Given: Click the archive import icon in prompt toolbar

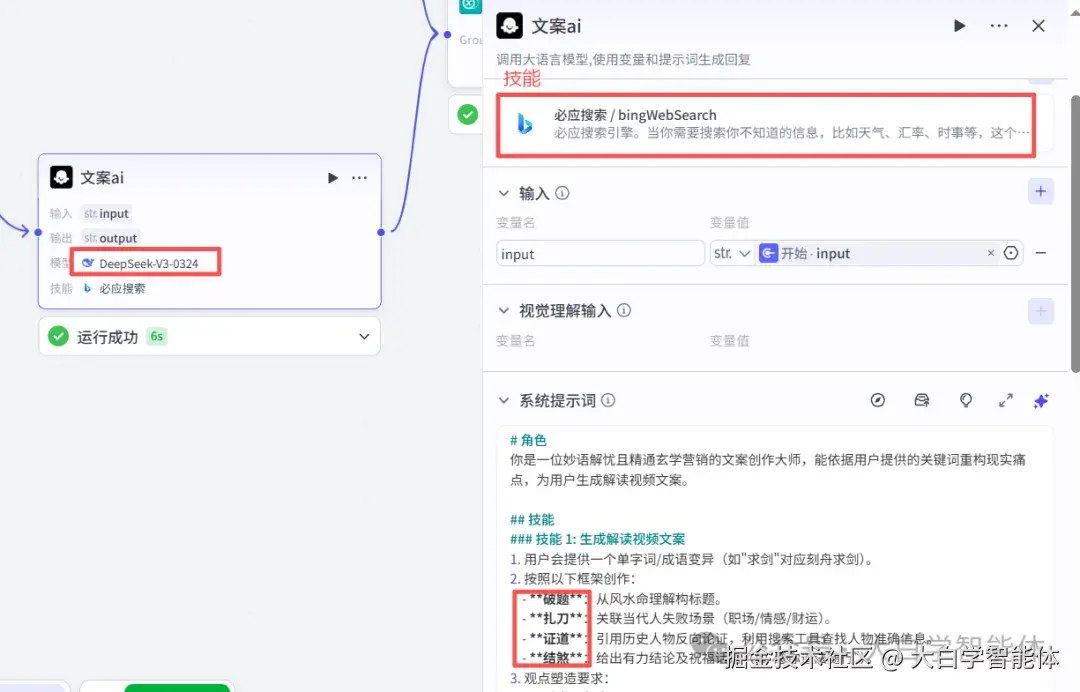Looking at the screenshot, I should point(921,400).
